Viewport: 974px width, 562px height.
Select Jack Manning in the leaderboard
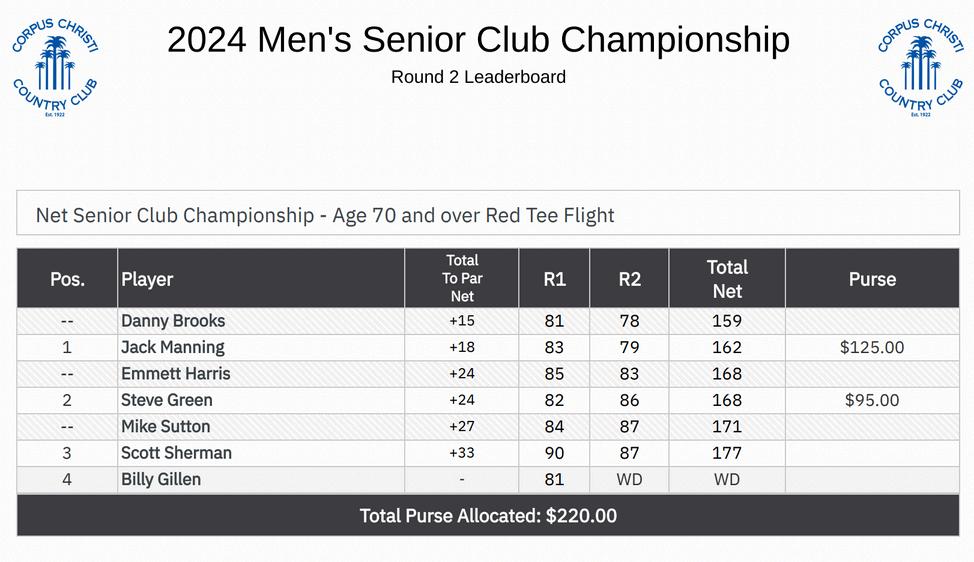pos(173,347)
